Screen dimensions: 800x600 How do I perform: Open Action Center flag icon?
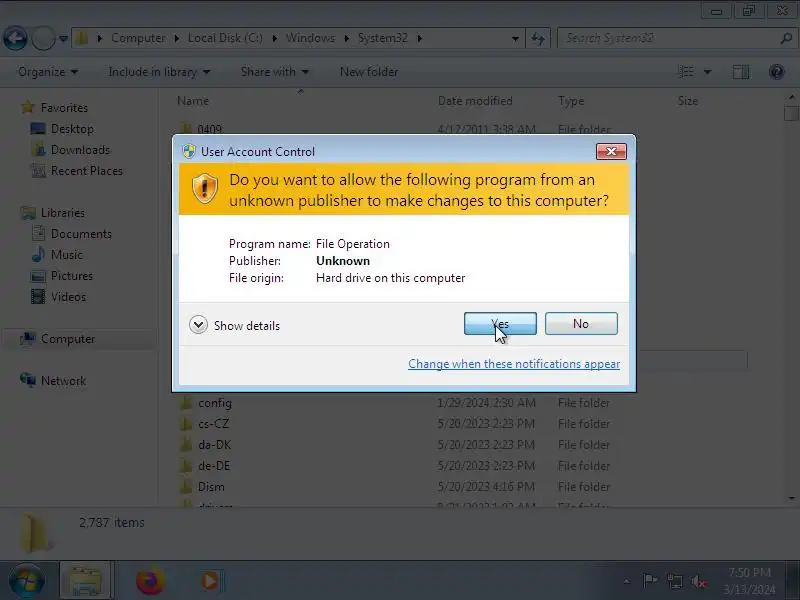click(x=649, y=581)
